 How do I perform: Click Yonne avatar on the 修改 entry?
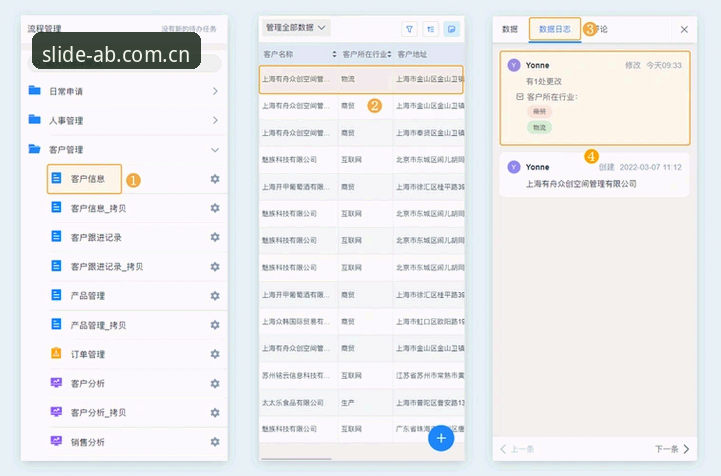[x=514, y=65]
